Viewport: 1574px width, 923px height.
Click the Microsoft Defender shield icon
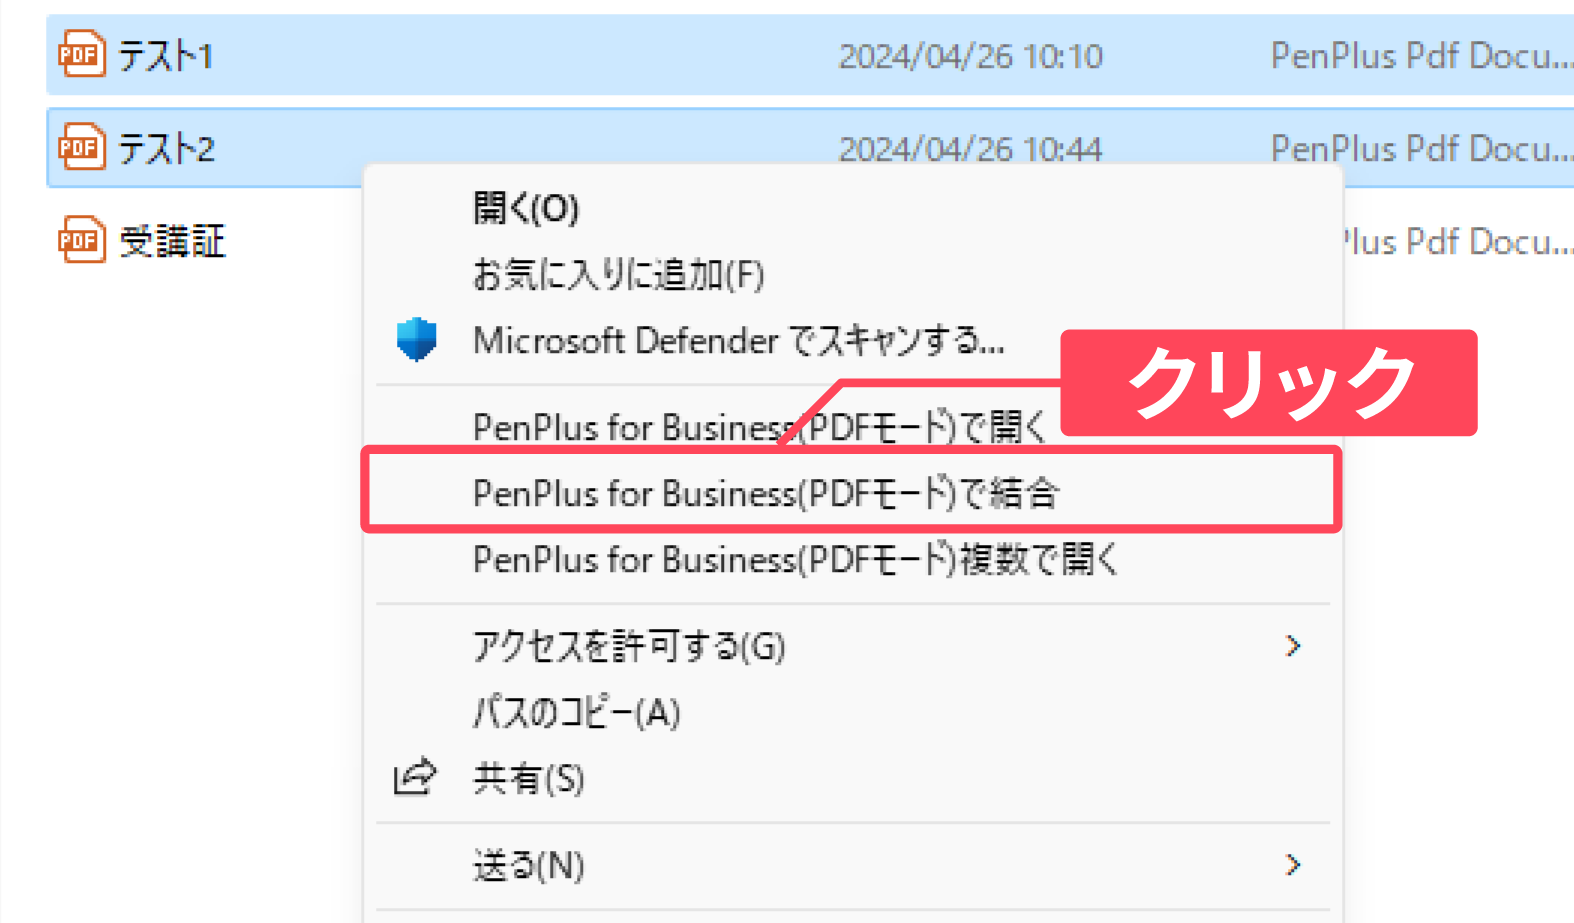click(416, 340)
